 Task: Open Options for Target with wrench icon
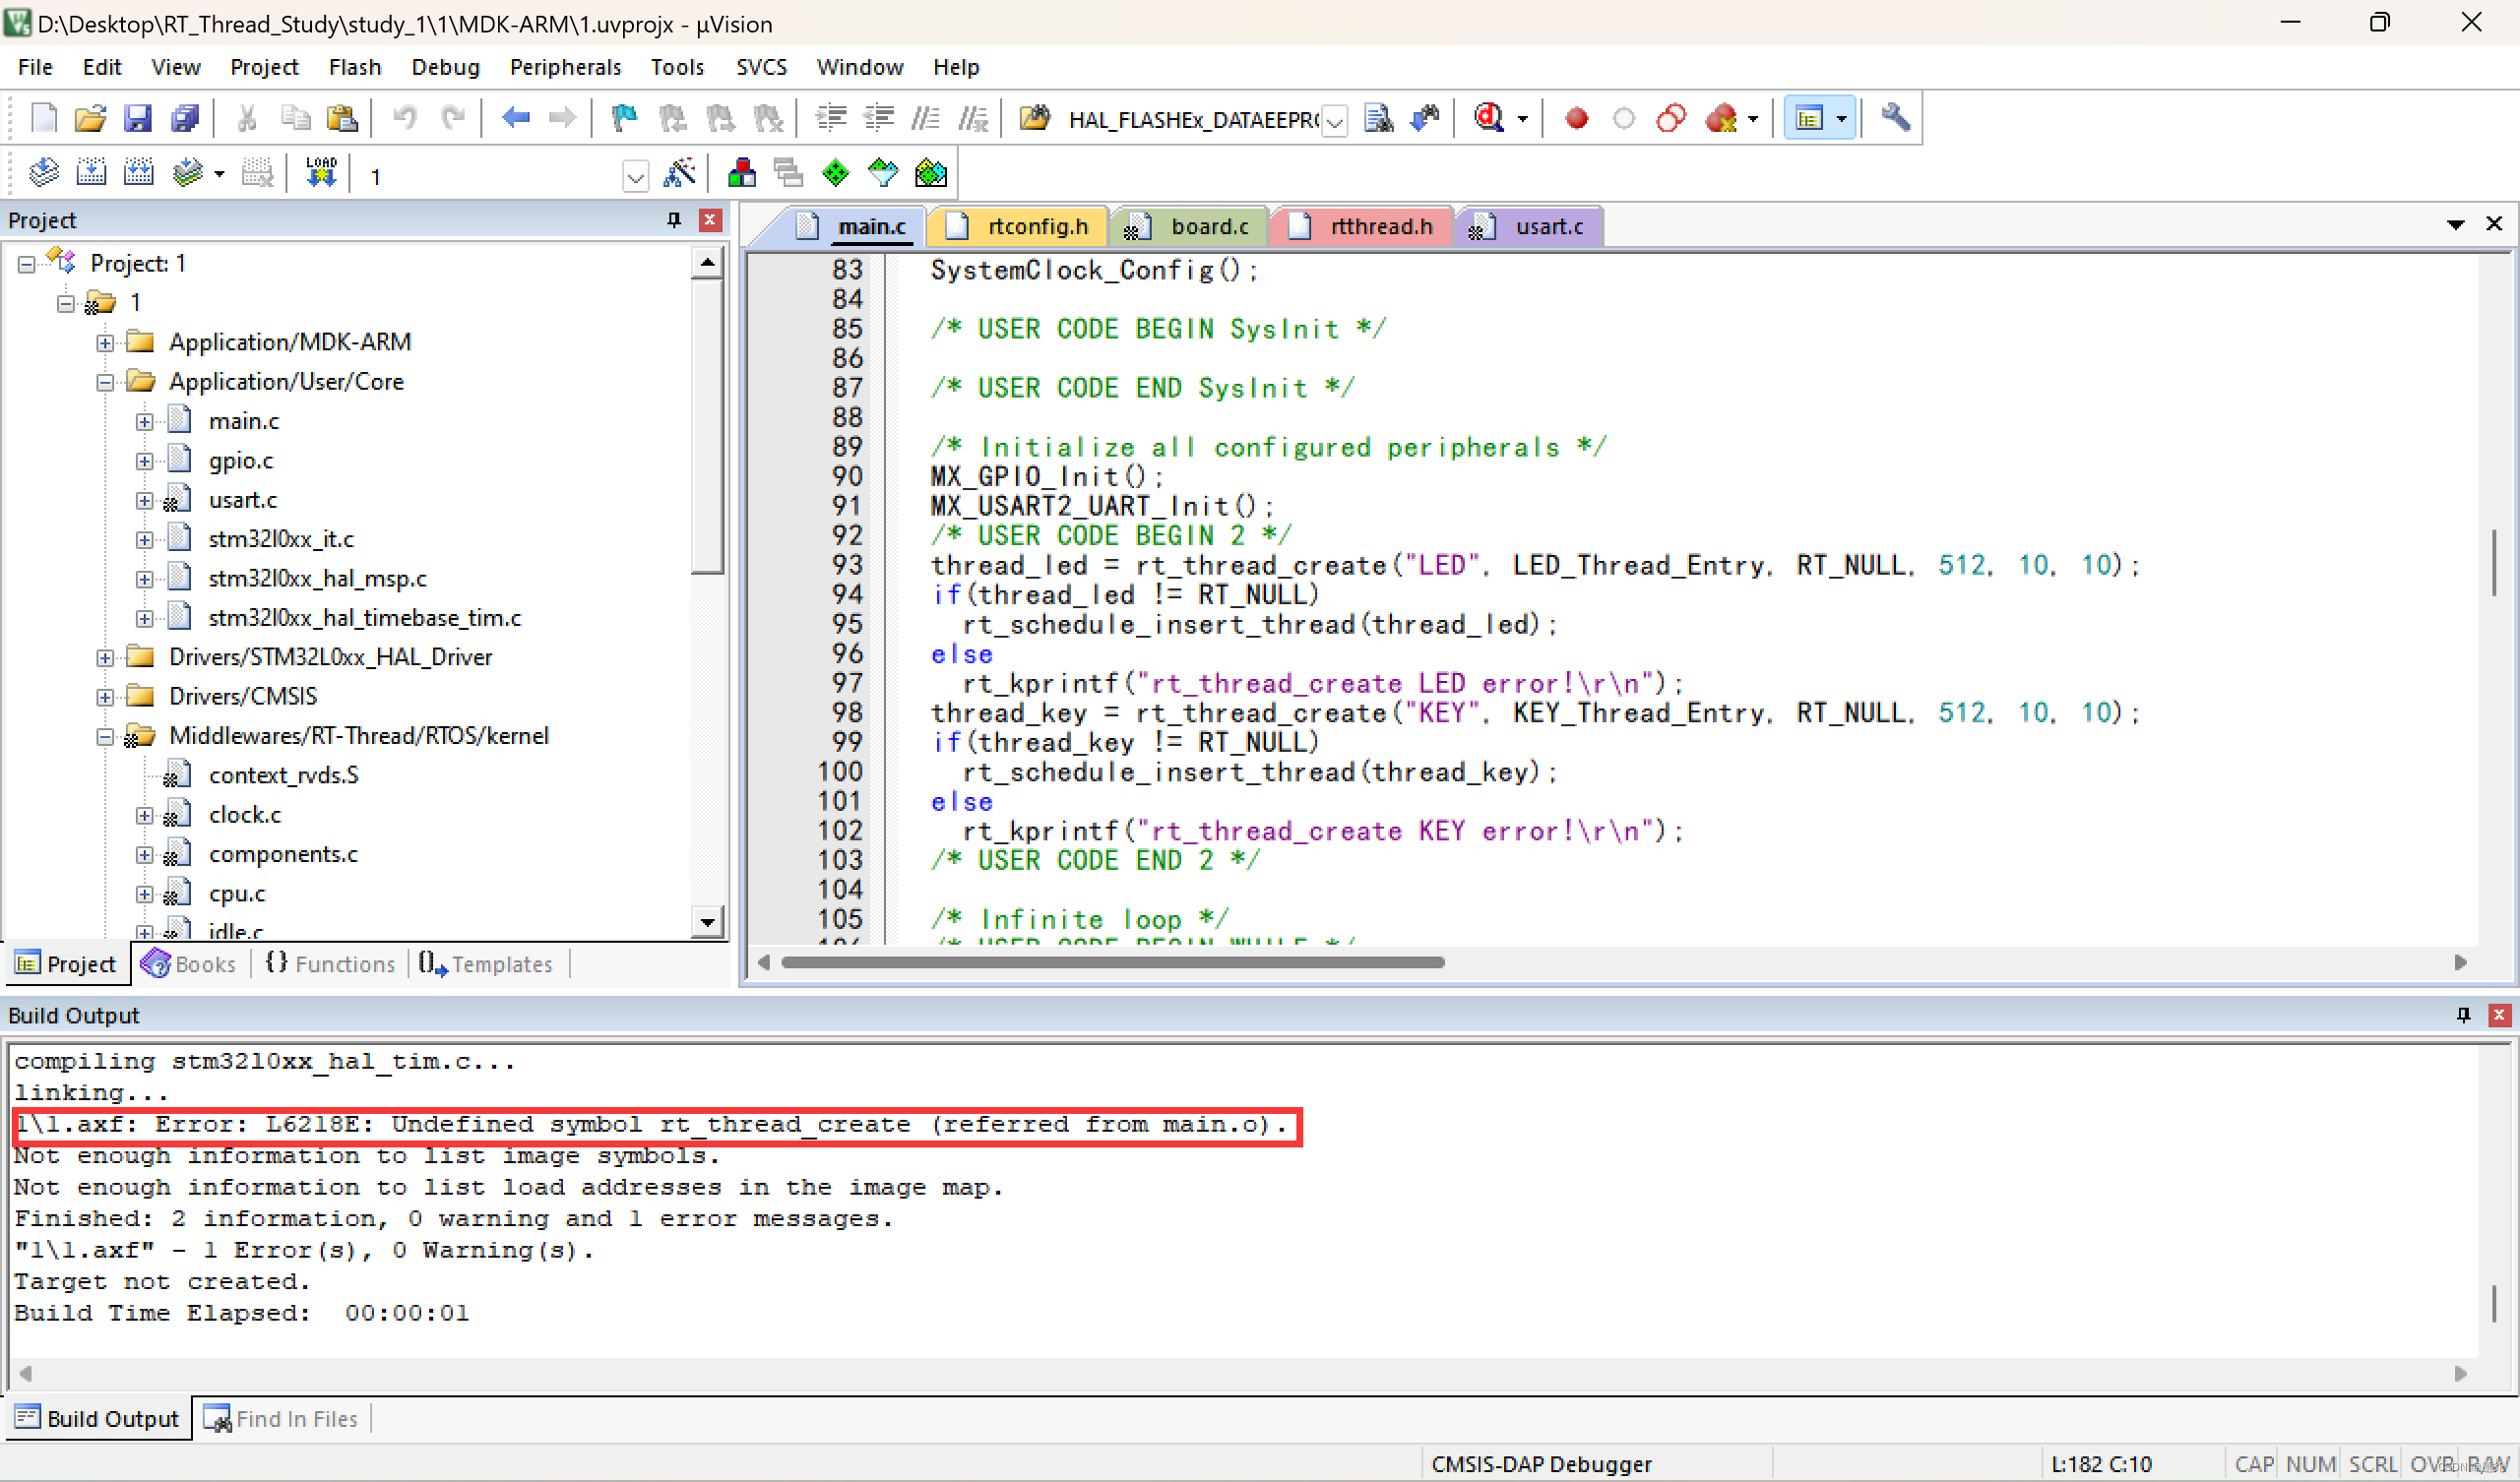1893,118
